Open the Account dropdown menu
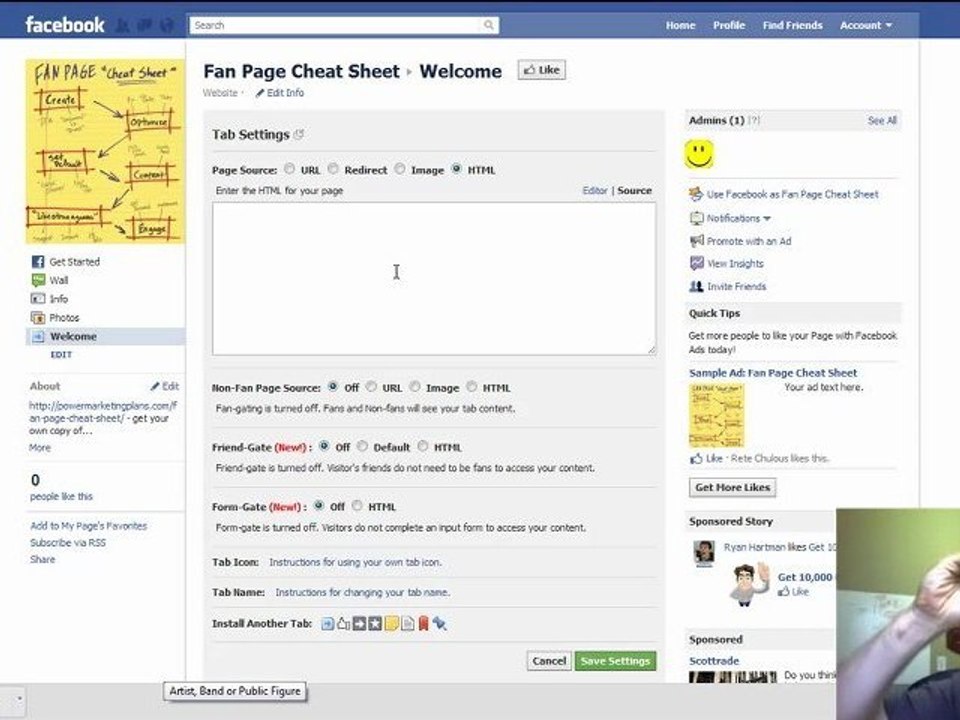Viewport: 960px width, 720px height. tap(866, 25)
